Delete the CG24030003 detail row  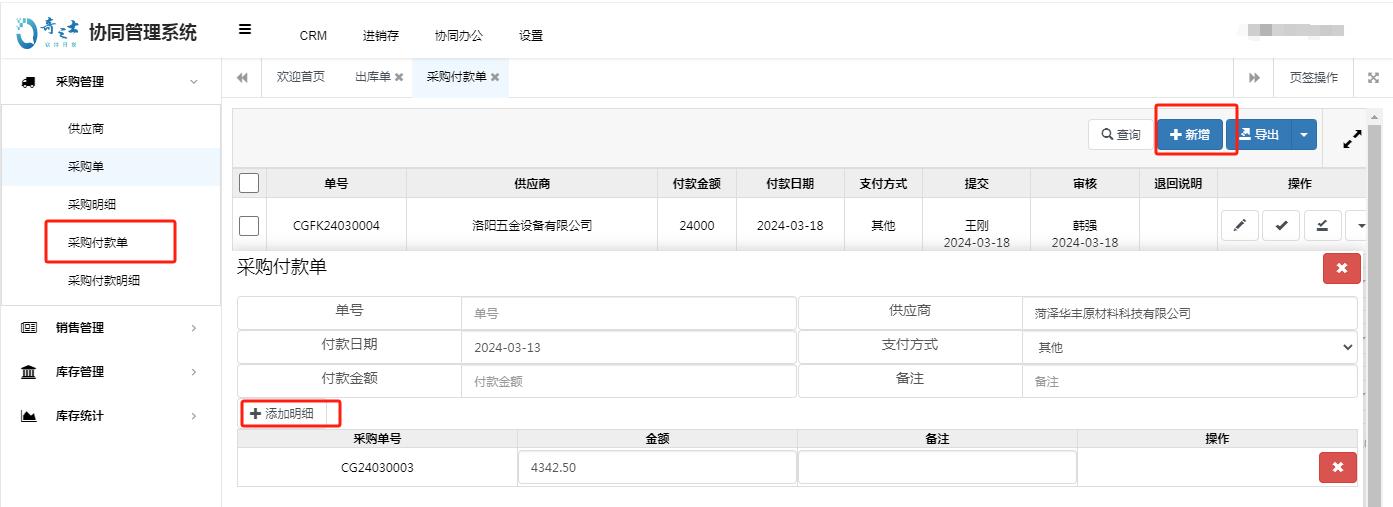(1337, 467)
